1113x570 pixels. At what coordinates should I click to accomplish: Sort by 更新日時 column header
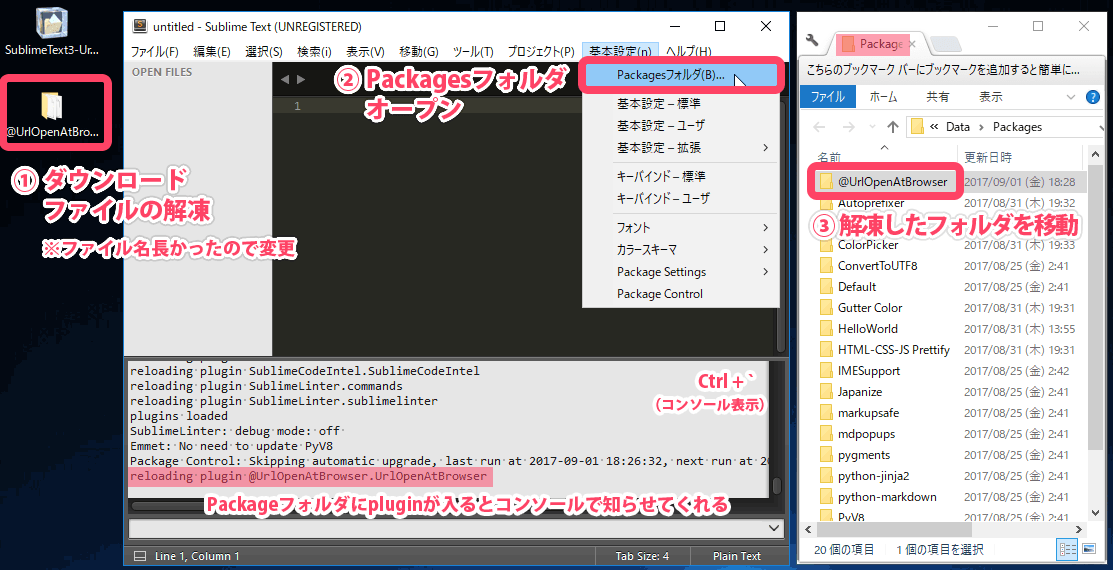point(987,157)
